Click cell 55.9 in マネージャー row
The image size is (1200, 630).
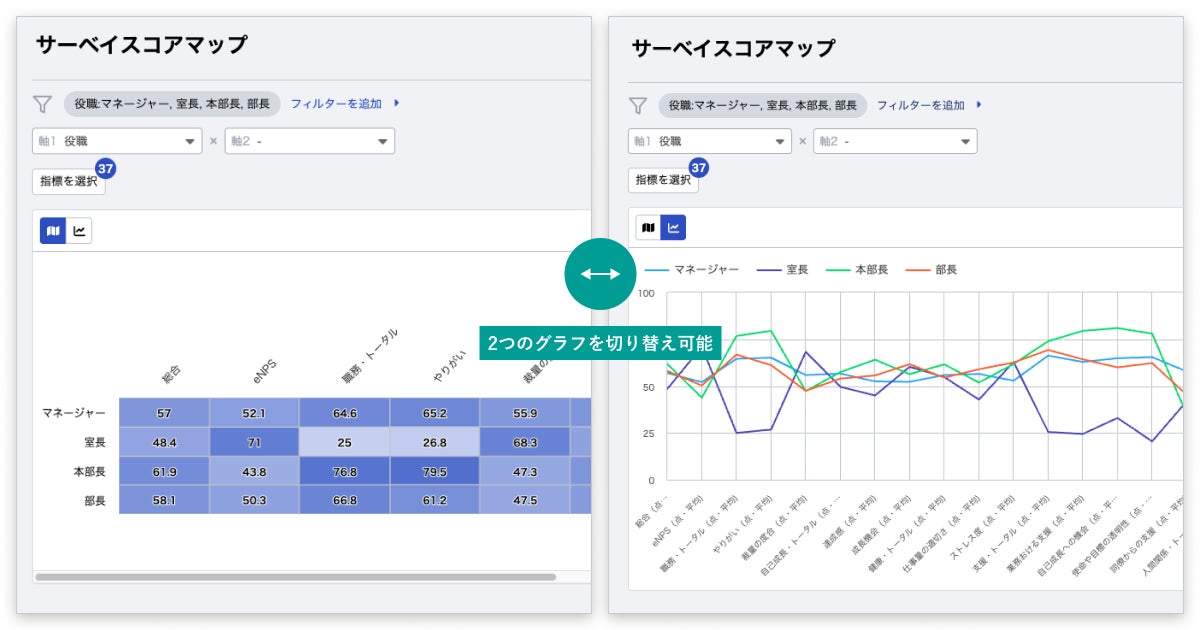click(524, 412)
